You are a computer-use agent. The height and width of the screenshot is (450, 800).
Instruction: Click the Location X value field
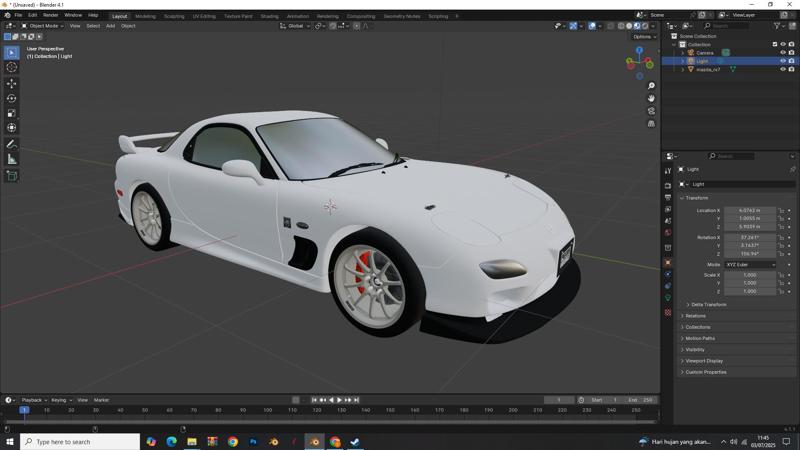pyautogui.click(x=749, y=211)
